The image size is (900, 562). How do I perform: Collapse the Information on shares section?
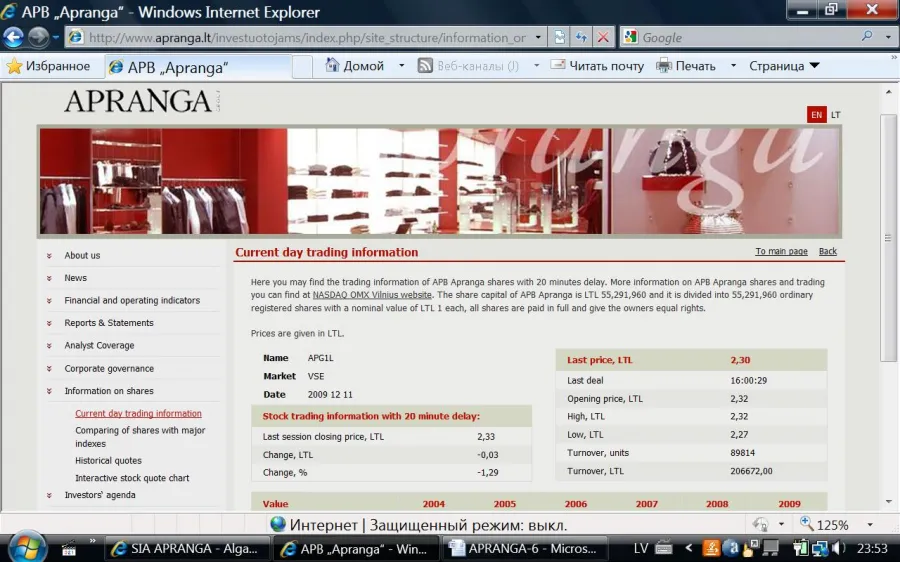[109, 391]
